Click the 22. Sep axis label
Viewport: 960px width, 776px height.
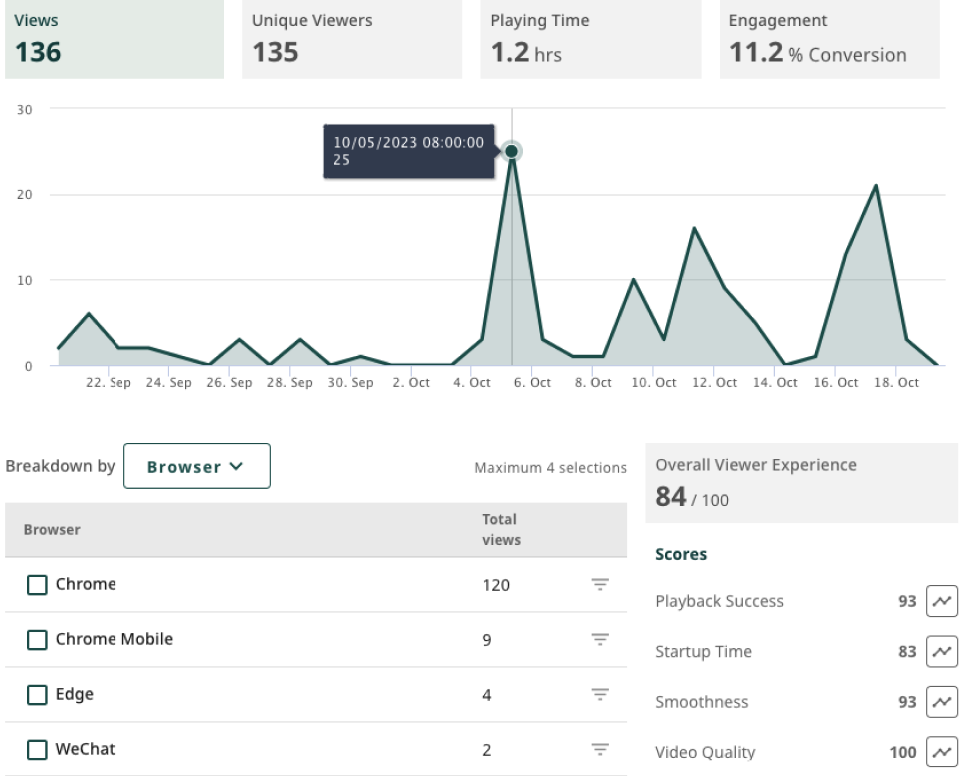click(x=108, y=383)
